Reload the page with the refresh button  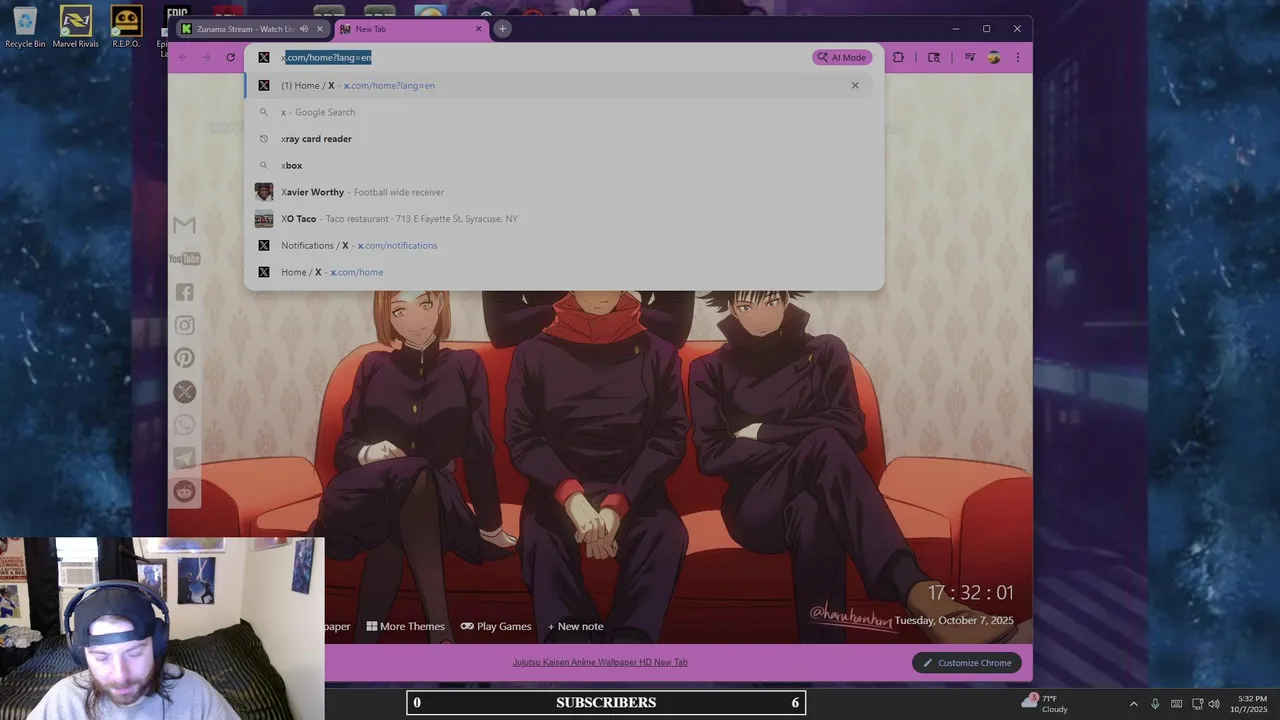click(x=230, y=57)
